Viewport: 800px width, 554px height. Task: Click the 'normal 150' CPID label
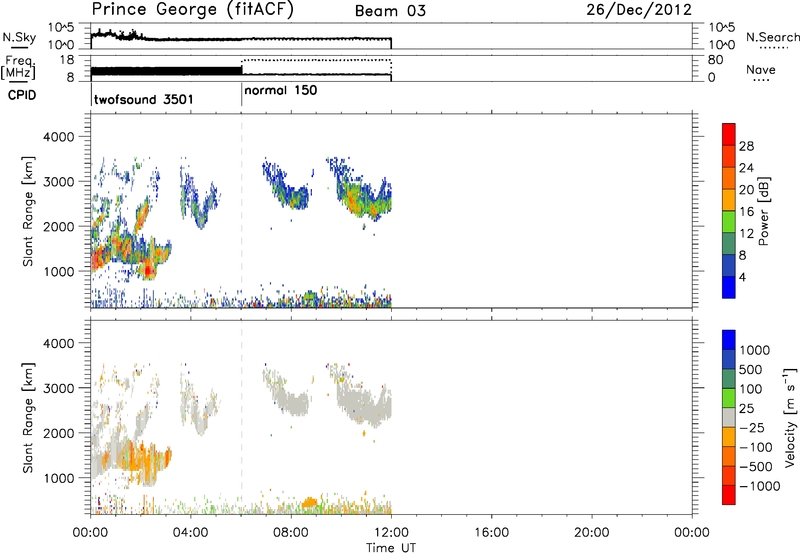pos(281,91)
